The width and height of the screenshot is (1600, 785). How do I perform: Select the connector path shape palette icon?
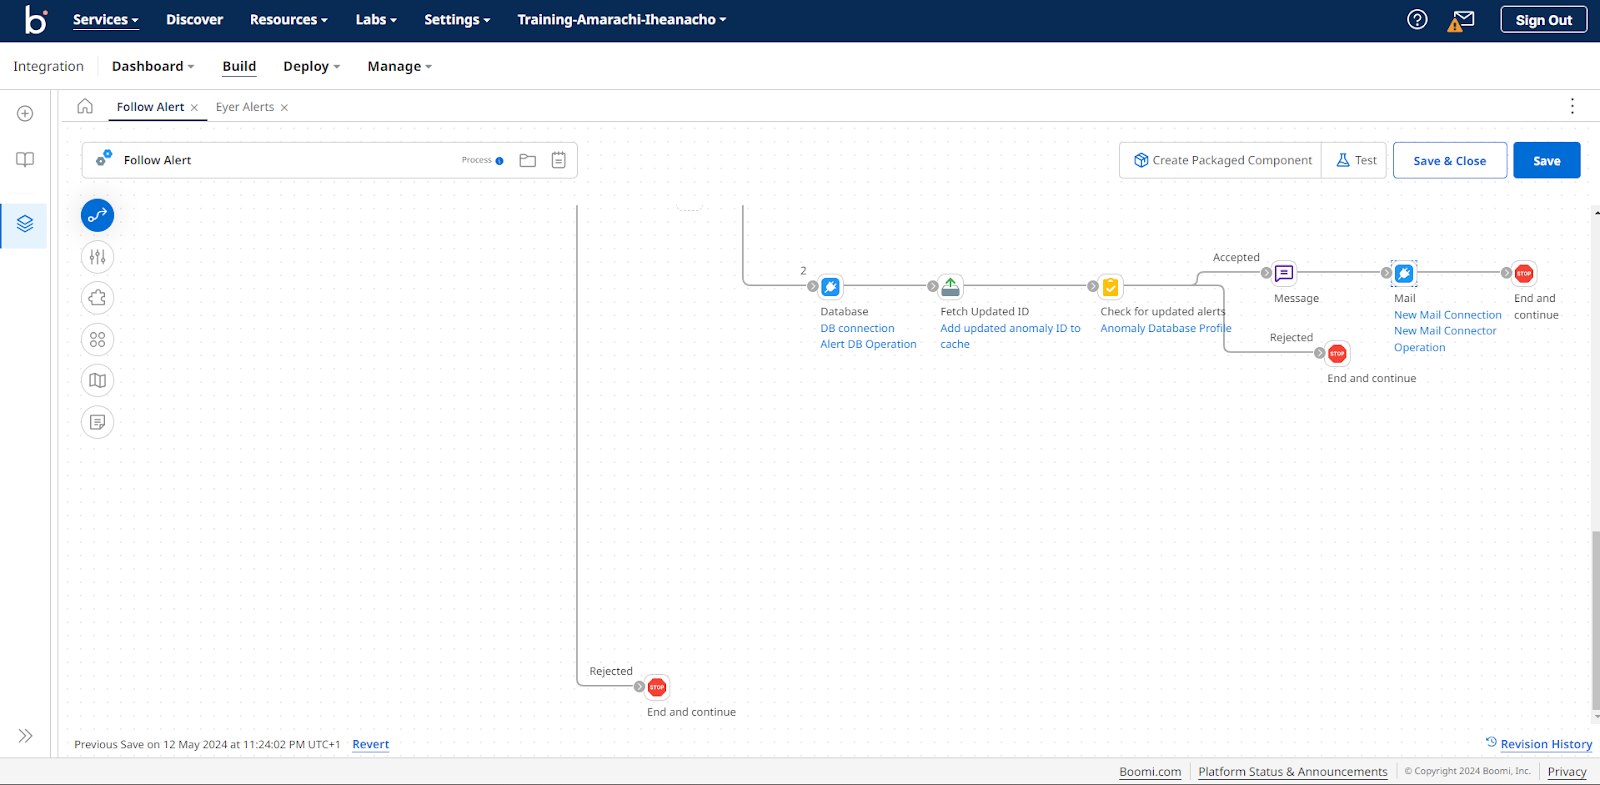point(97,215)
